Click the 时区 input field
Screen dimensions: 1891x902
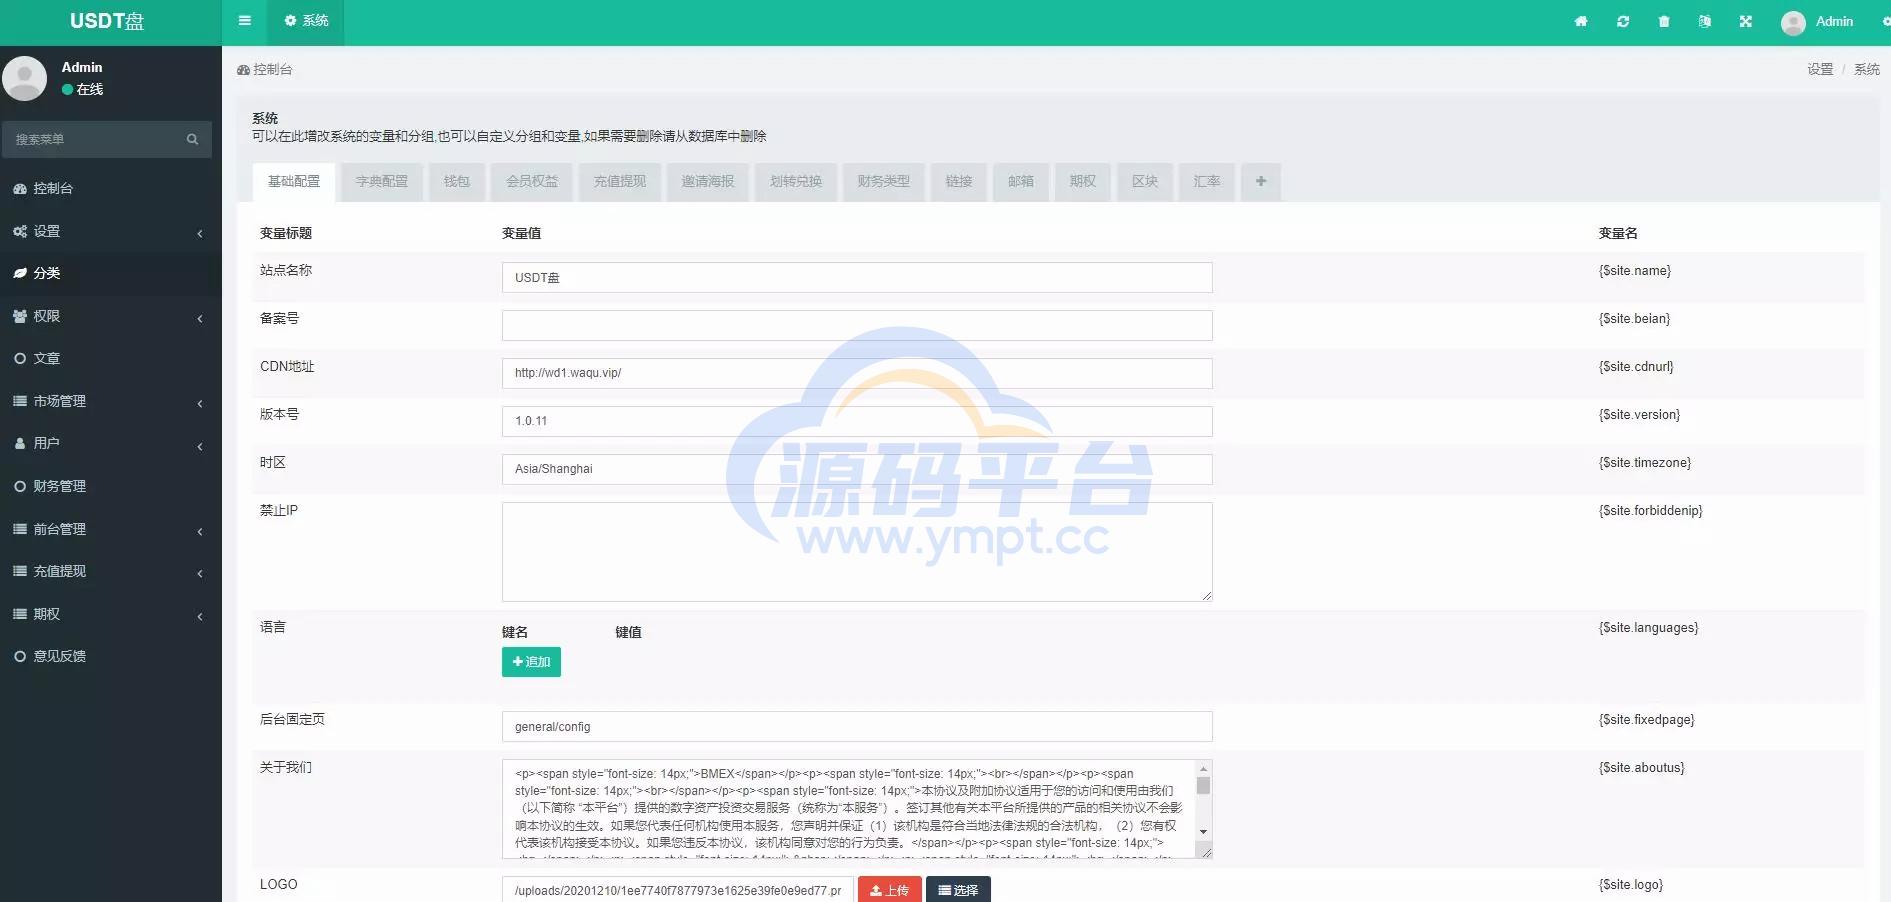[x=857, y=469]
